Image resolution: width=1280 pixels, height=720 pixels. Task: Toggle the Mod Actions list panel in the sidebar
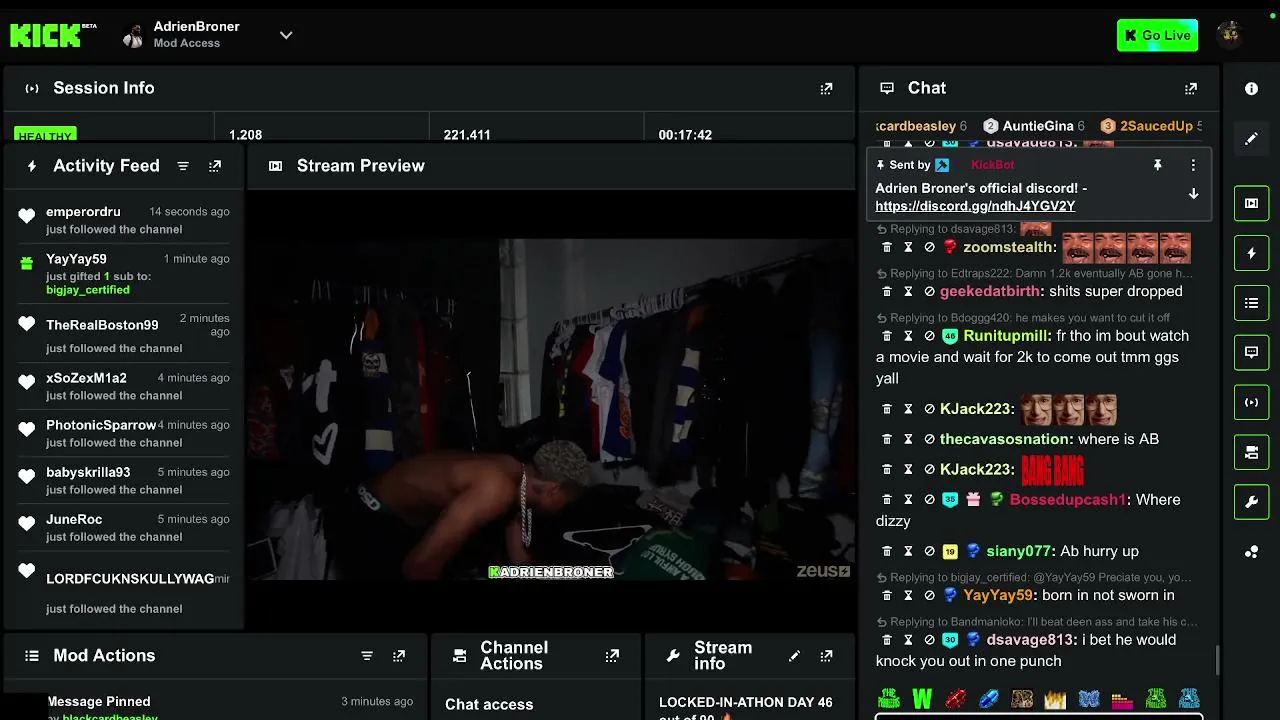[1251, 303]
